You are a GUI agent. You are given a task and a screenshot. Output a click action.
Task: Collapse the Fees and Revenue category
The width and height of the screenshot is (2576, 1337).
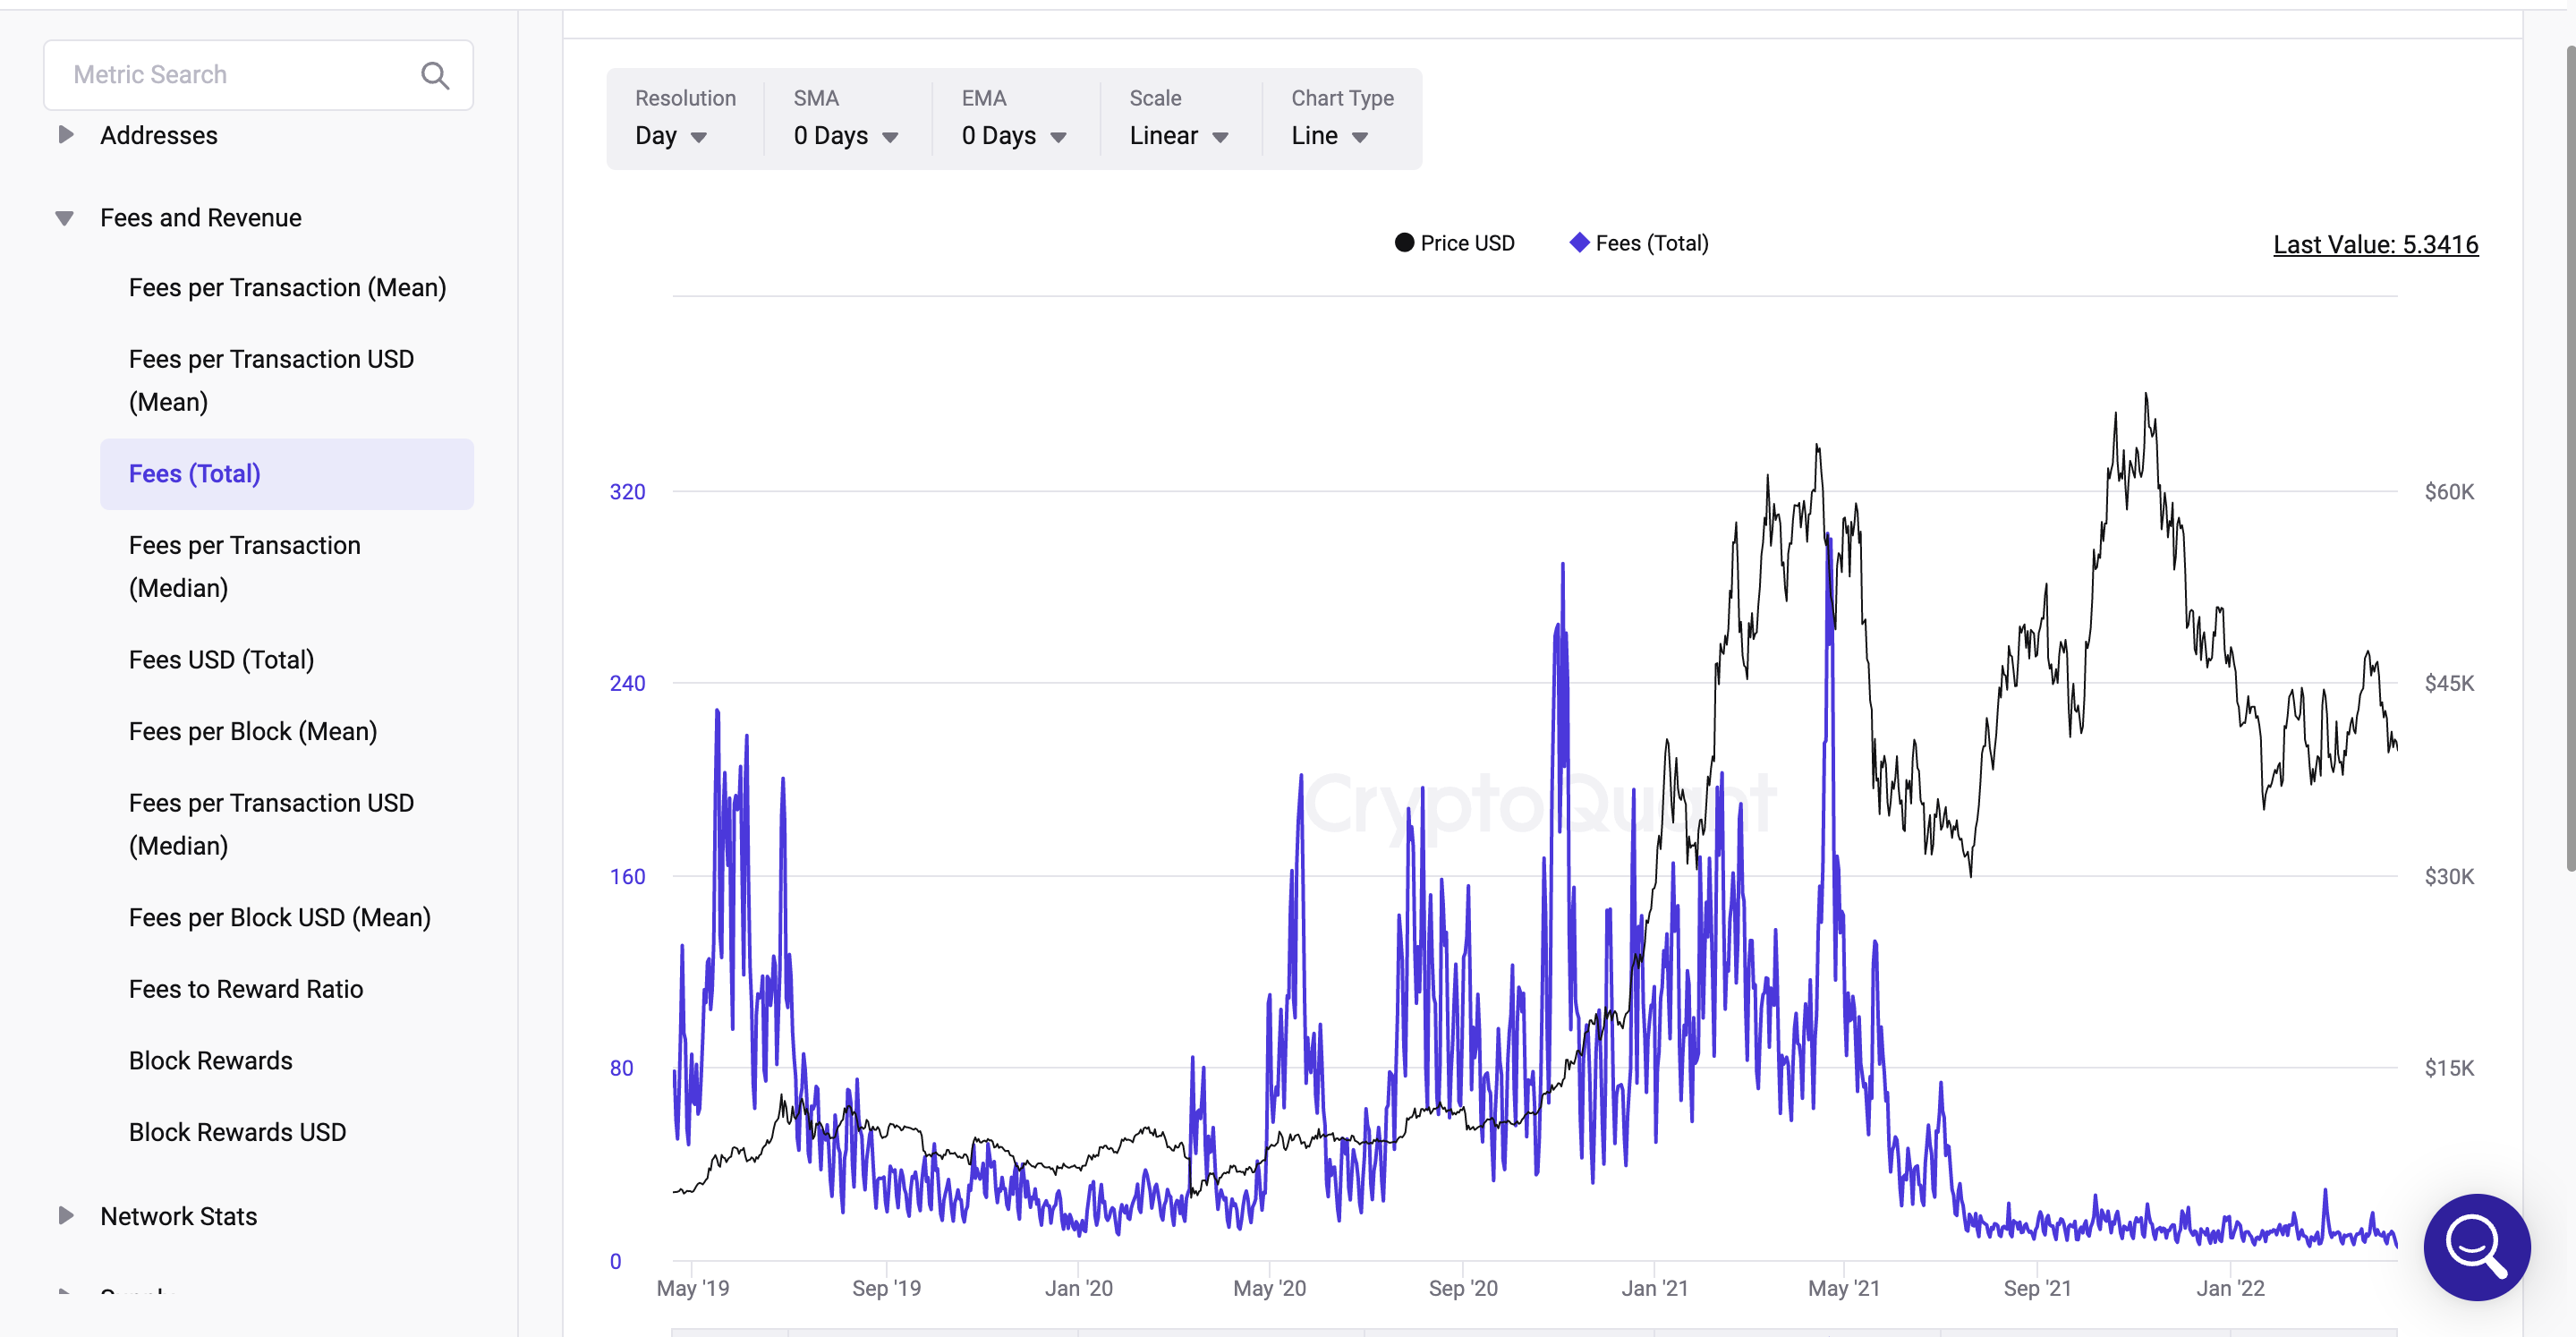pos(65,218)
